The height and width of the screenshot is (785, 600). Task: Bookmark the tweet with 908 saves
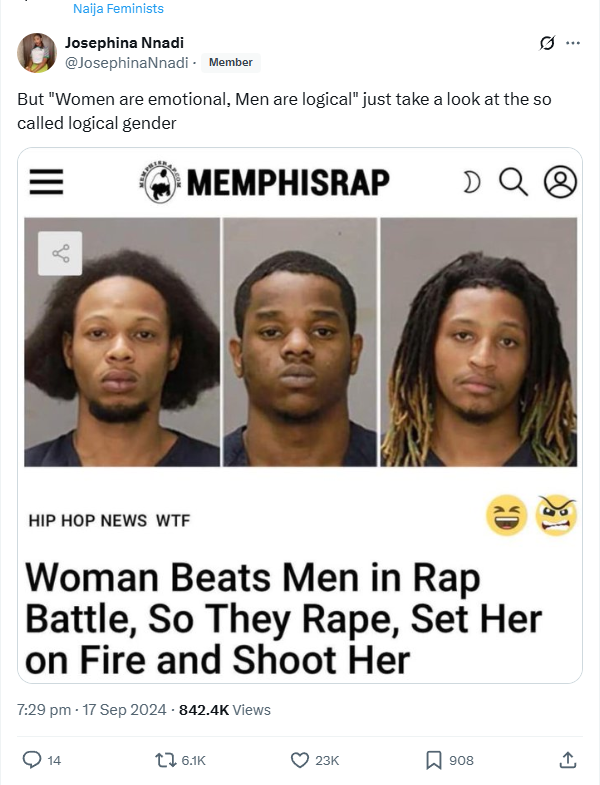pos(449,760)
